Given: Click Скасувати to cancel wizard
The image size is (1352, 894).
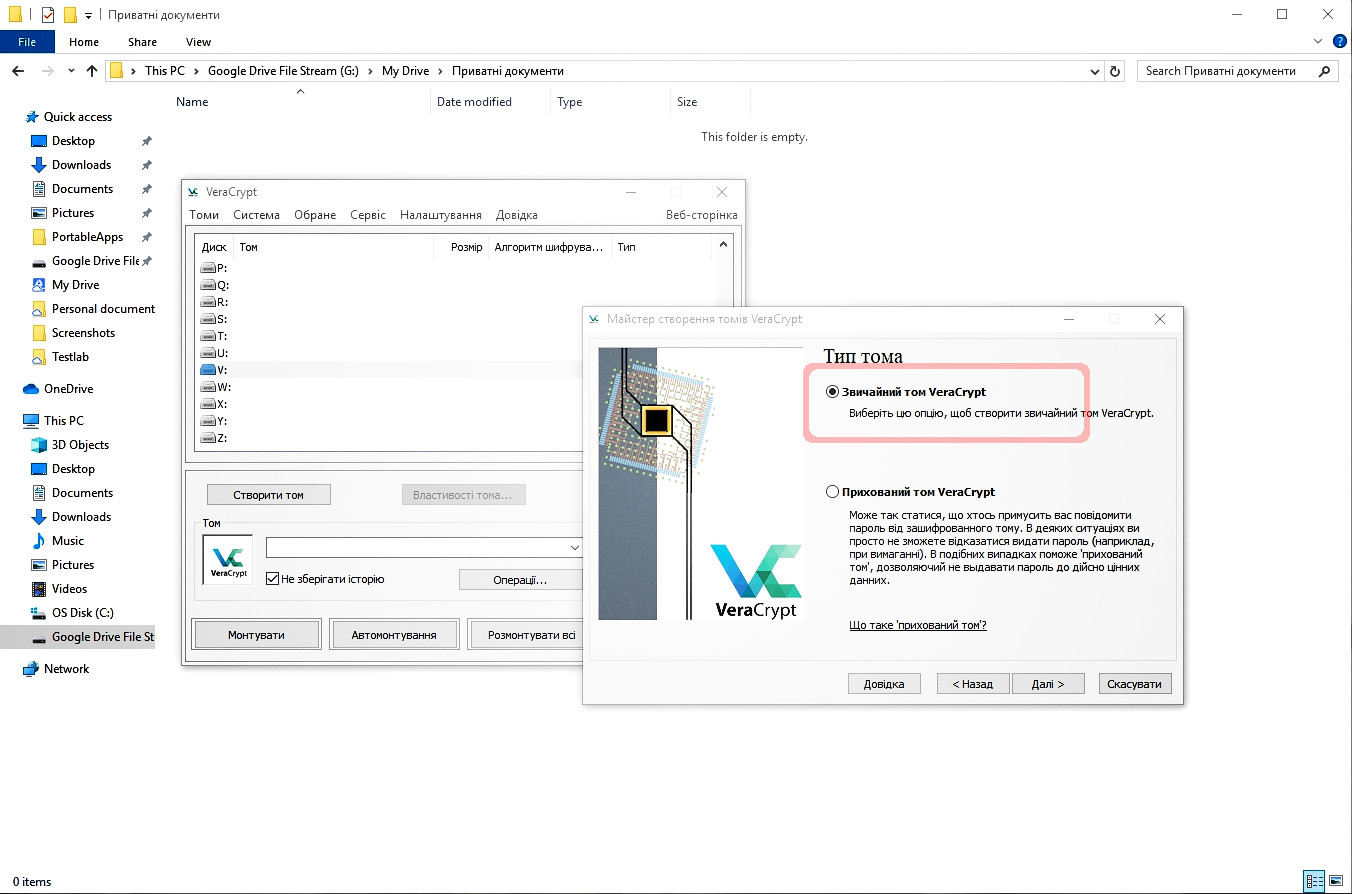Looking at the screenshot, I should (x=1135, y=684).
